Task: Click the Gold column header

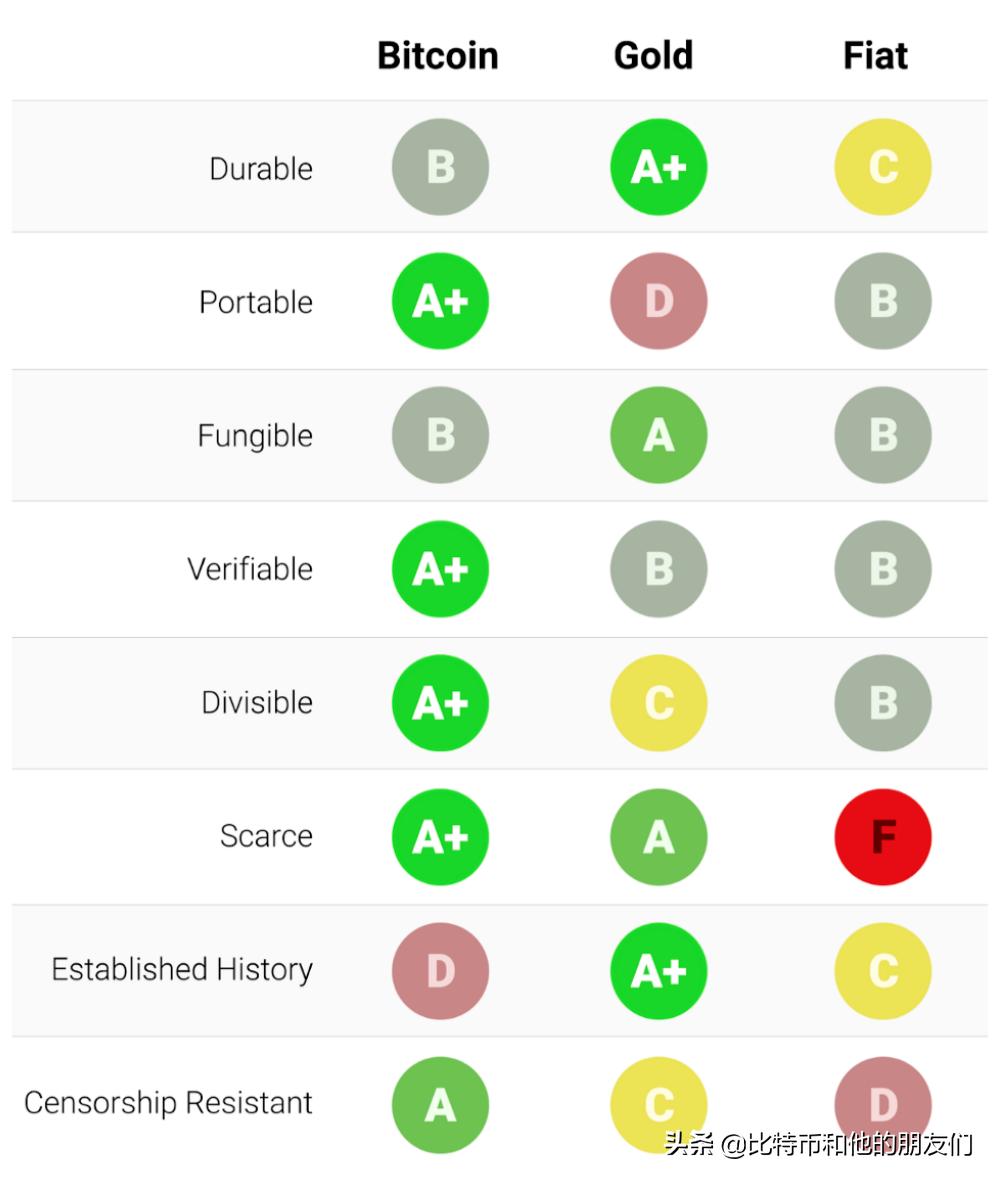Action: [x=653, y=56]
